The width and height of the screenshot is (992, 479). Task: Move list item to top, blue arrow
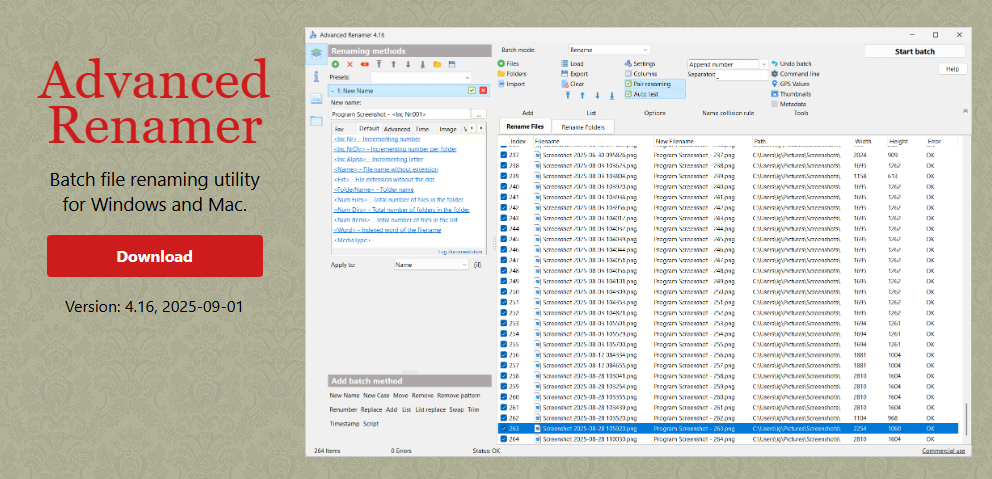(567, 96)
